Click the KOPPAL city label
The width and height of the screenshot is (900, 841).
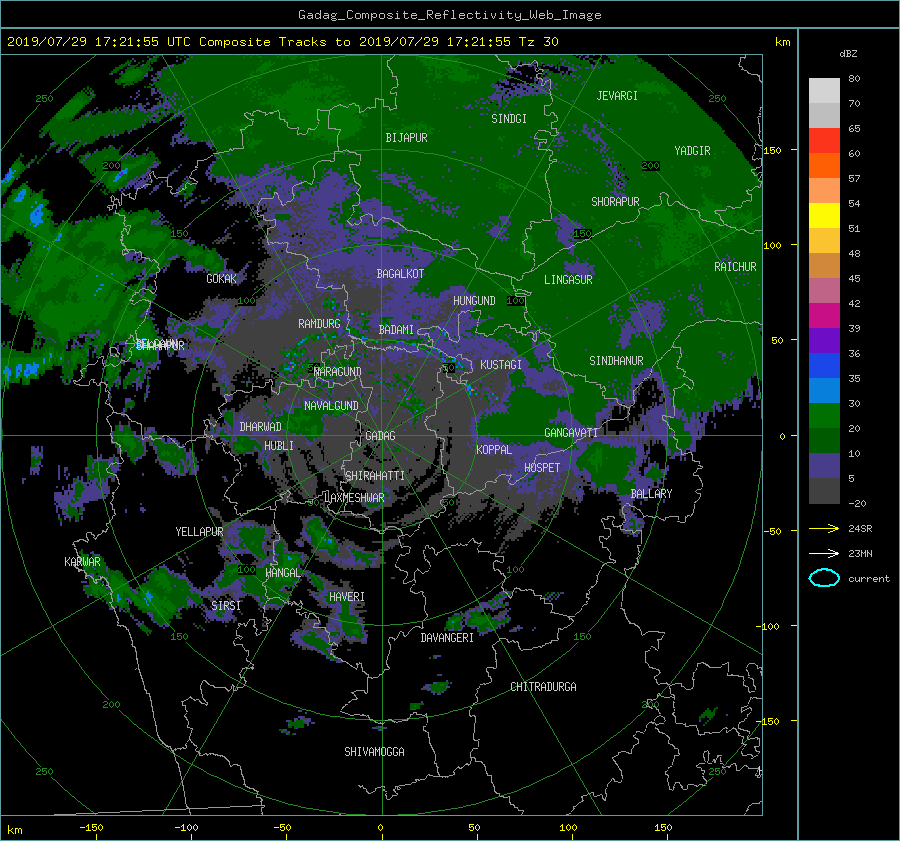[x=494, y=450]
